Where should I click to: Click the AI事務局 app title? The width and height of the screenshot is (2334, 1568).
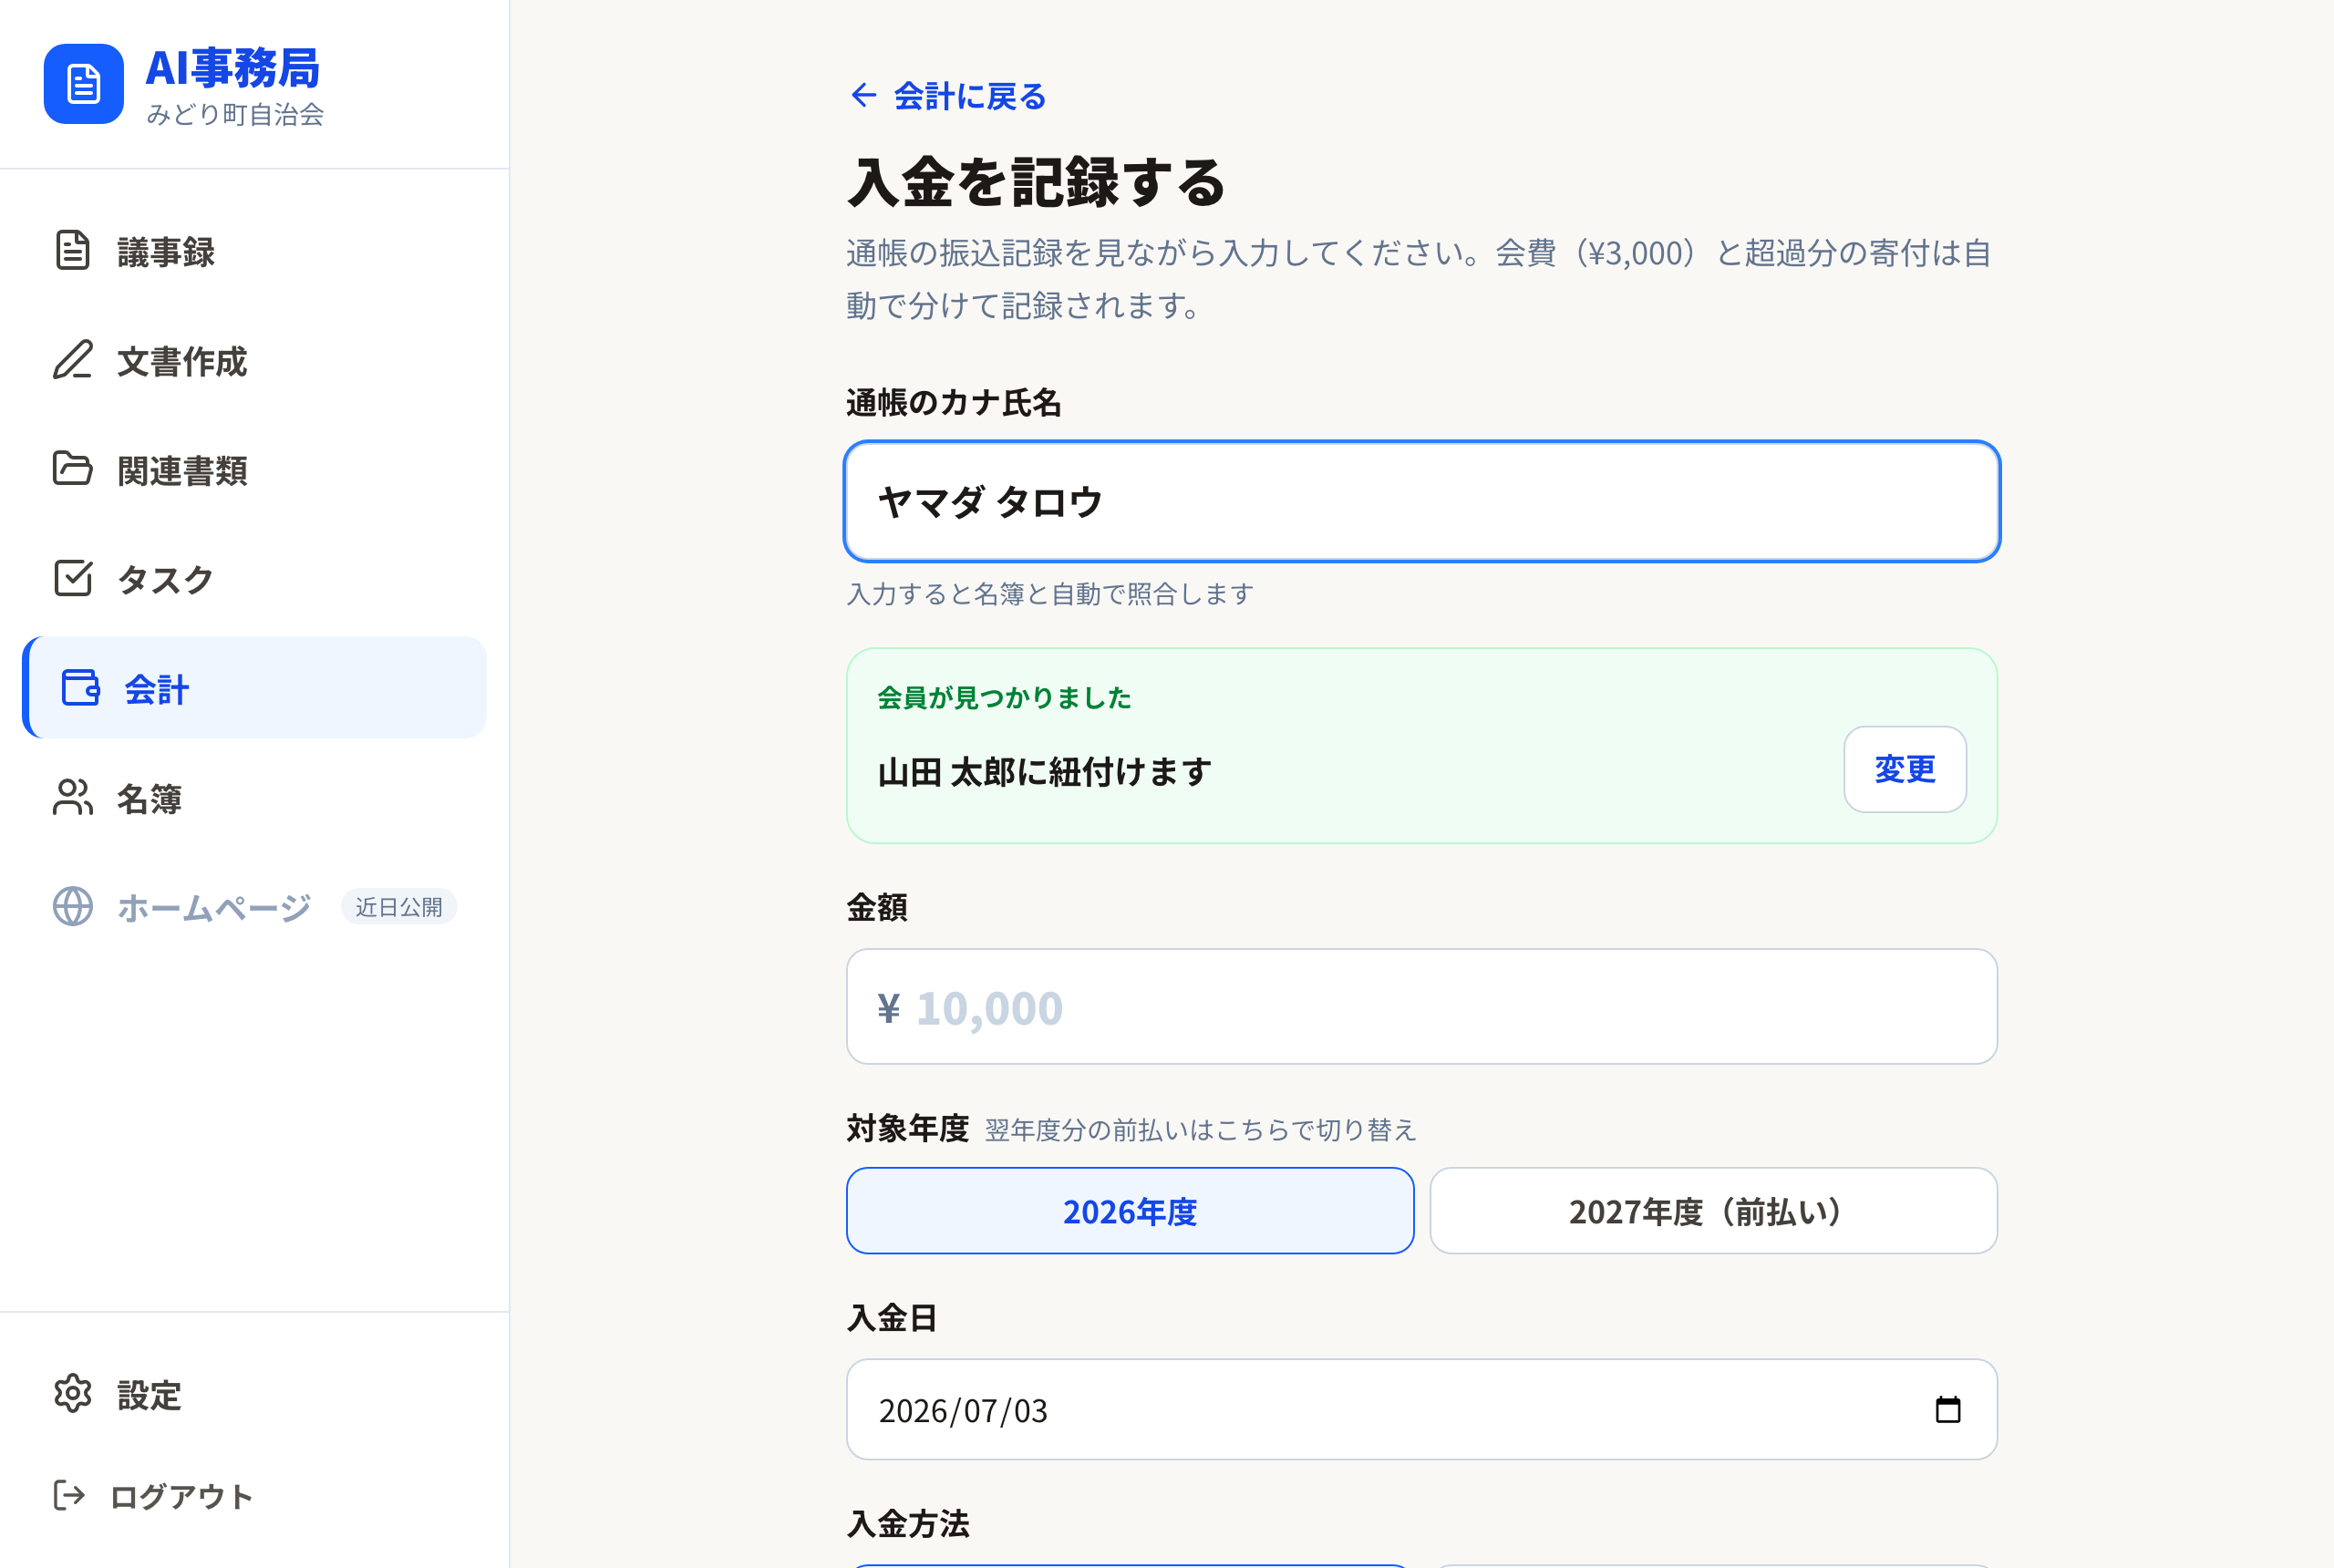(x=233, y=68)
